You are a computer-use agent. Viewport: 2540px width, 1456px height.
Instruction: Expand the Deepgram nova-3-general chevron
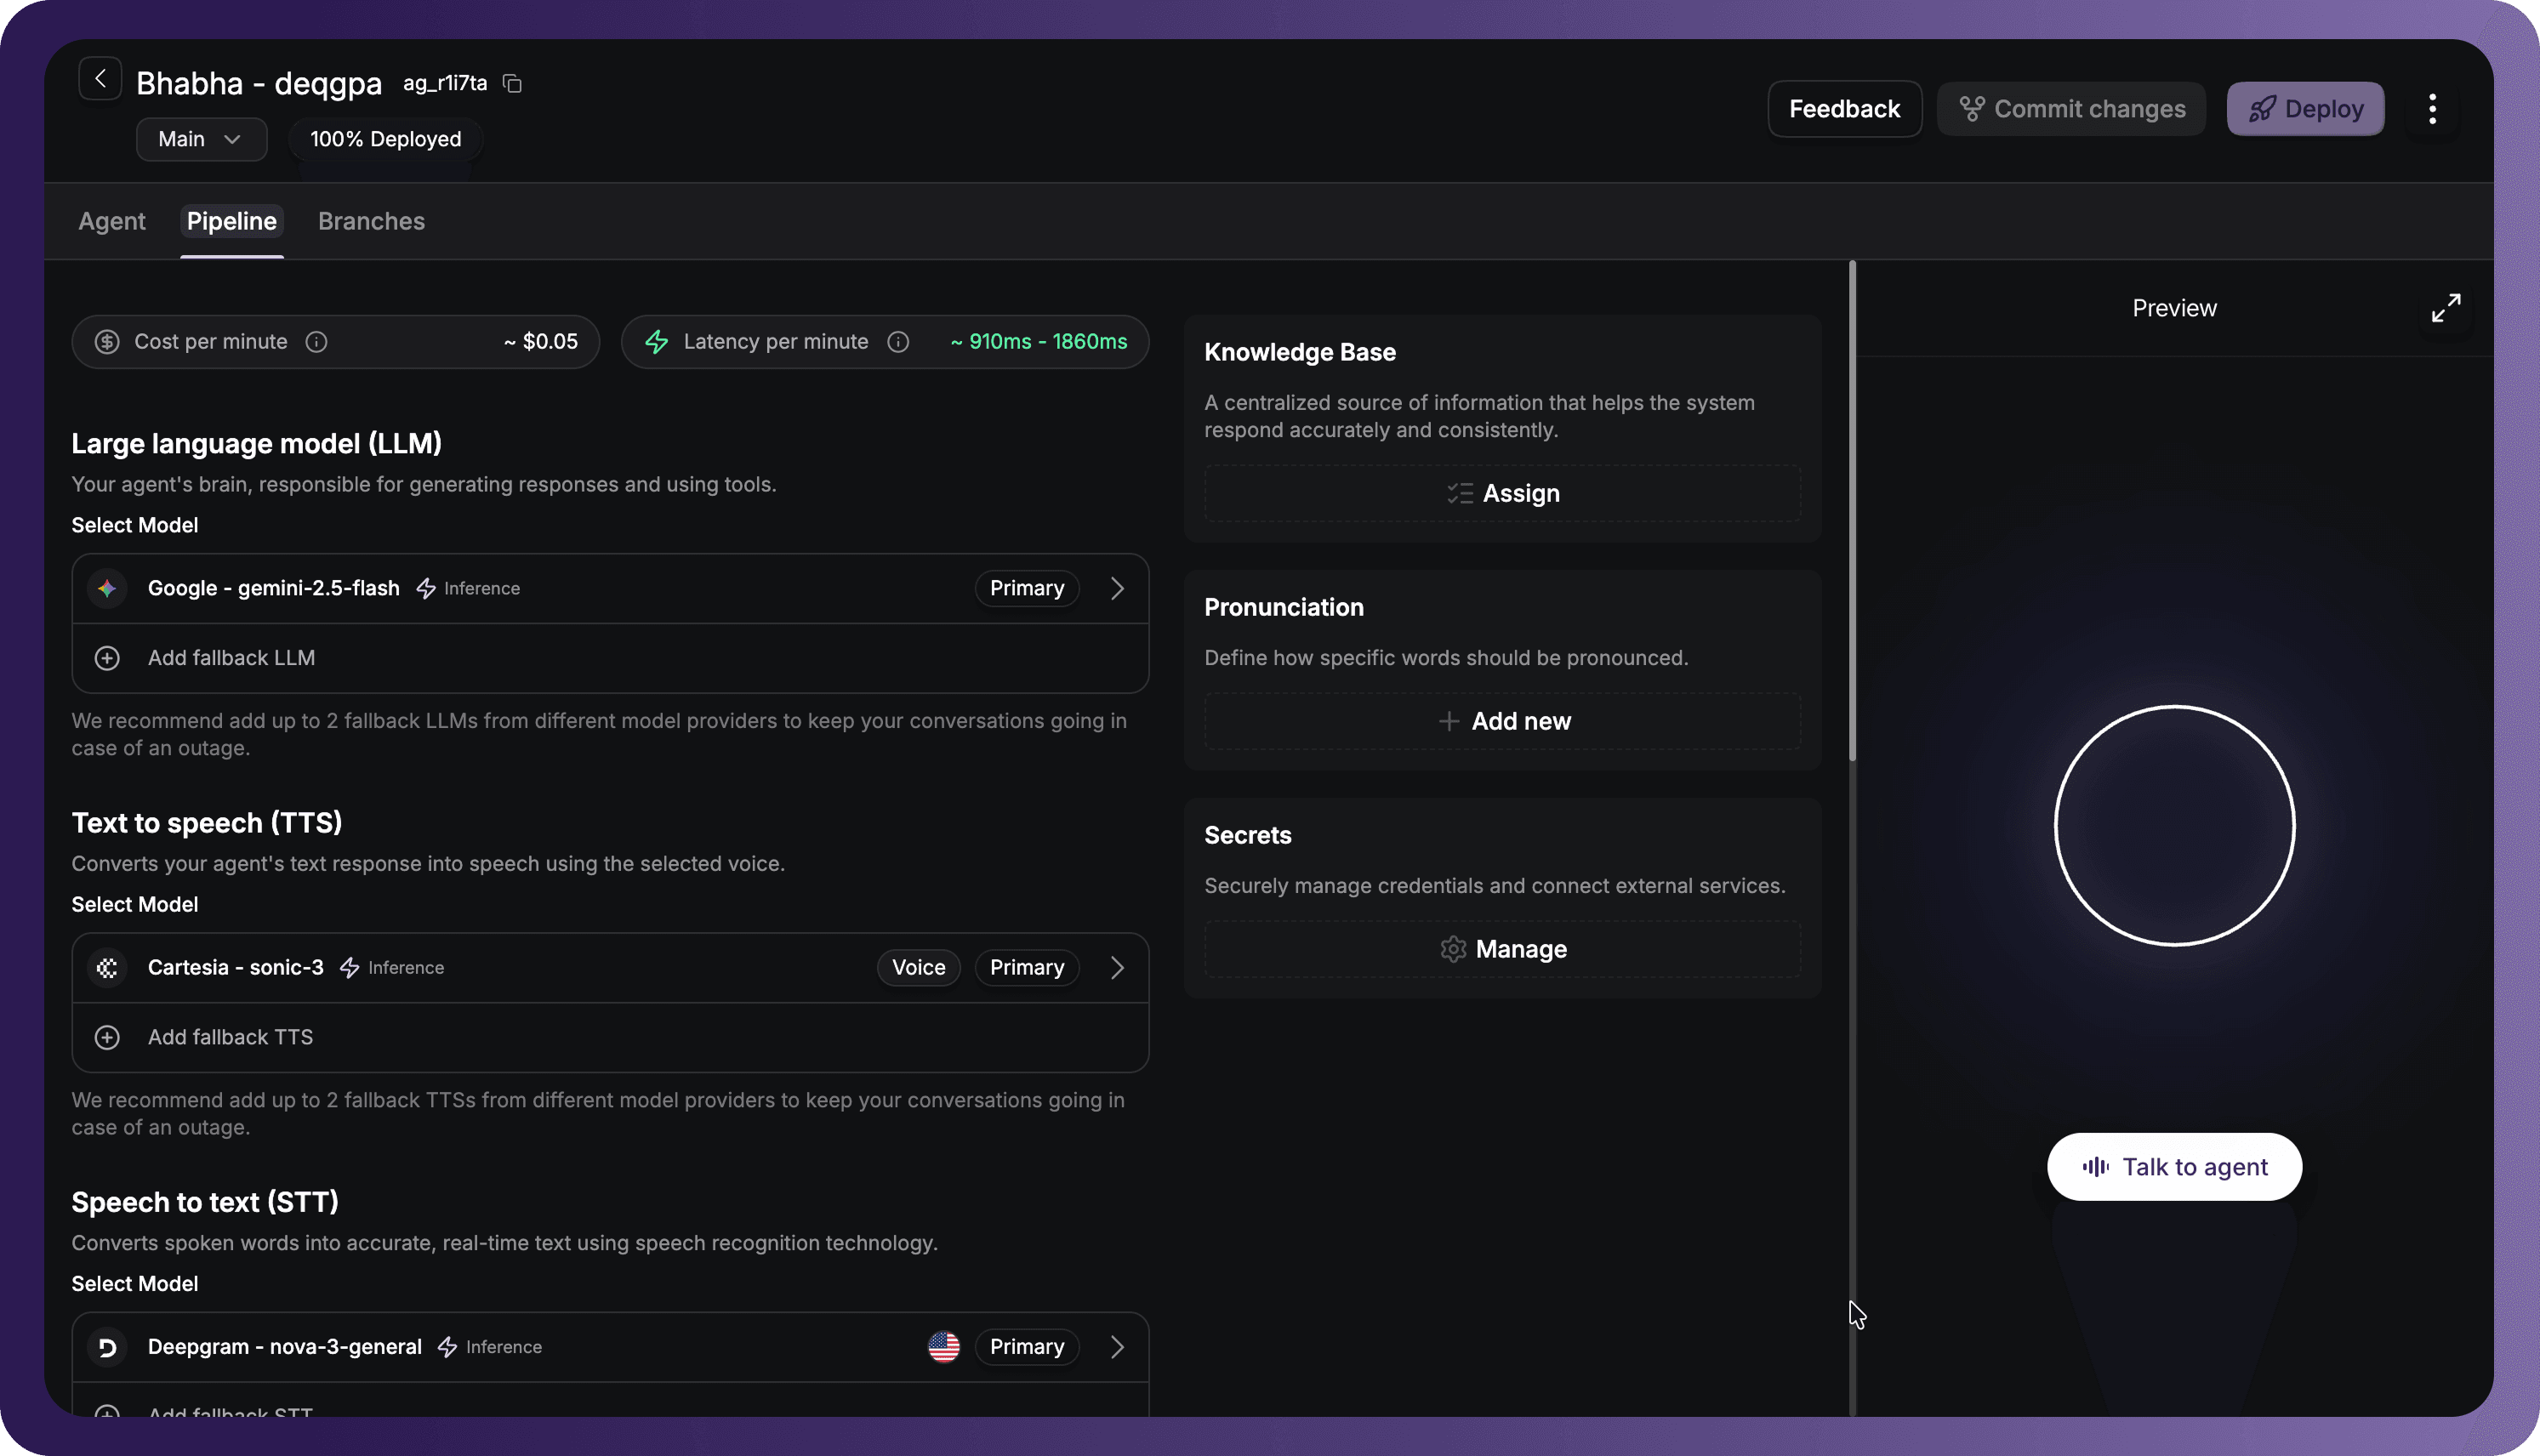tap(1117, 1347)
